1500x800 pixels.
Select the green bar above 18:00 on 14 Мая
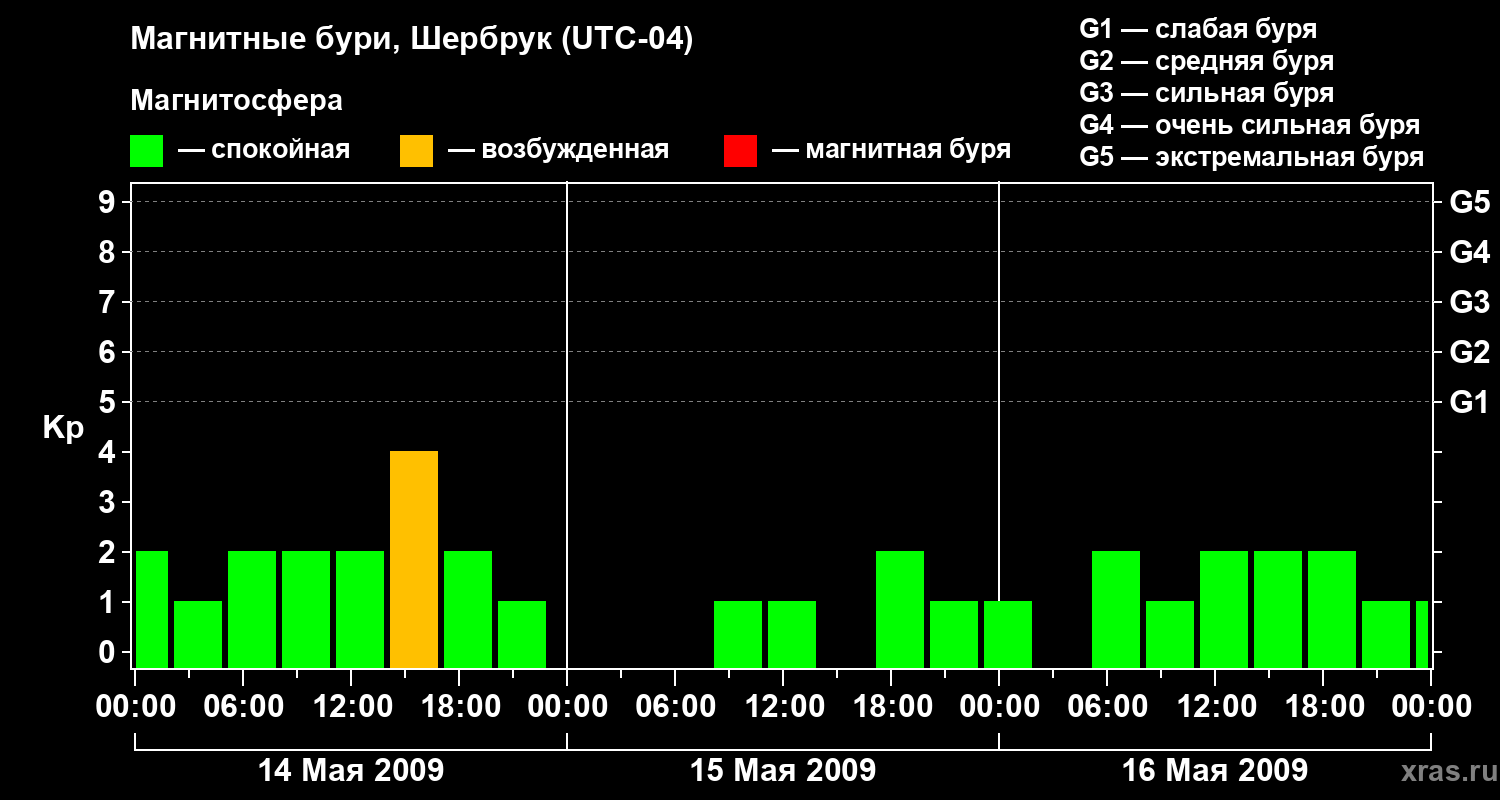click(468, 609)
